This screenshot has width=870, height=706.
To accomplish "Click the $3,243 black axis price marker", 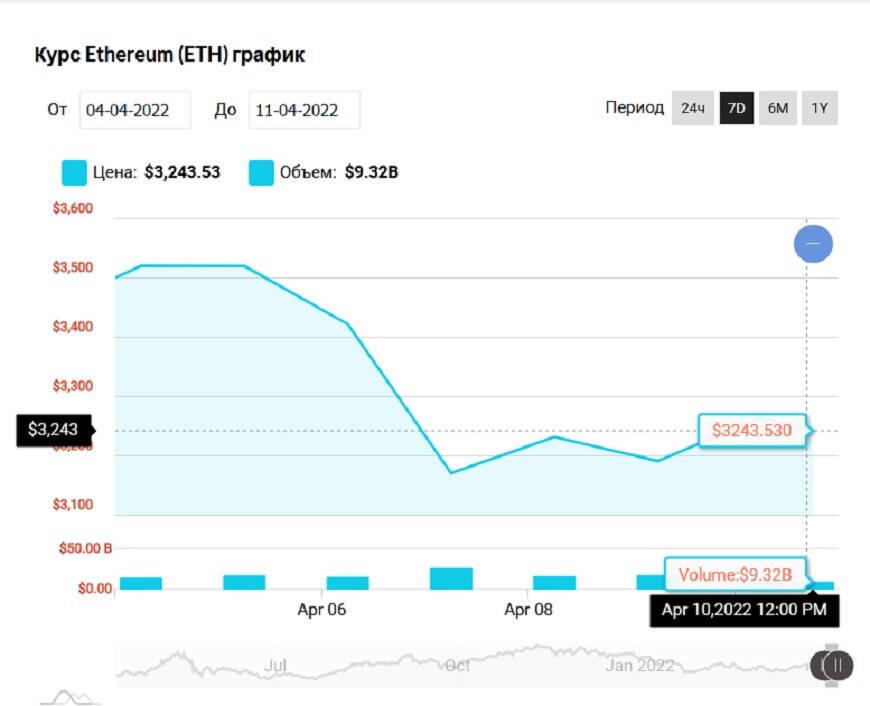I will click(x=53, y=430).
